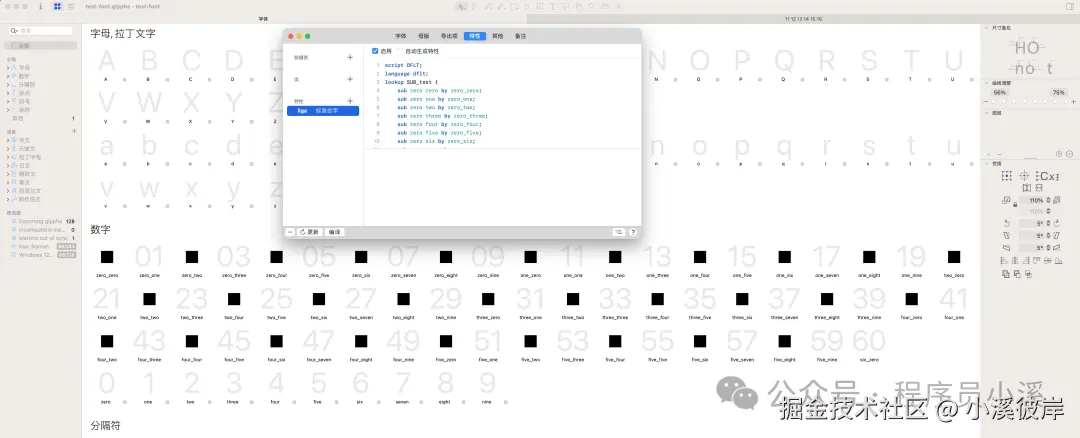Flip selection horizontally in transform panel

(x=1027, y=188)
